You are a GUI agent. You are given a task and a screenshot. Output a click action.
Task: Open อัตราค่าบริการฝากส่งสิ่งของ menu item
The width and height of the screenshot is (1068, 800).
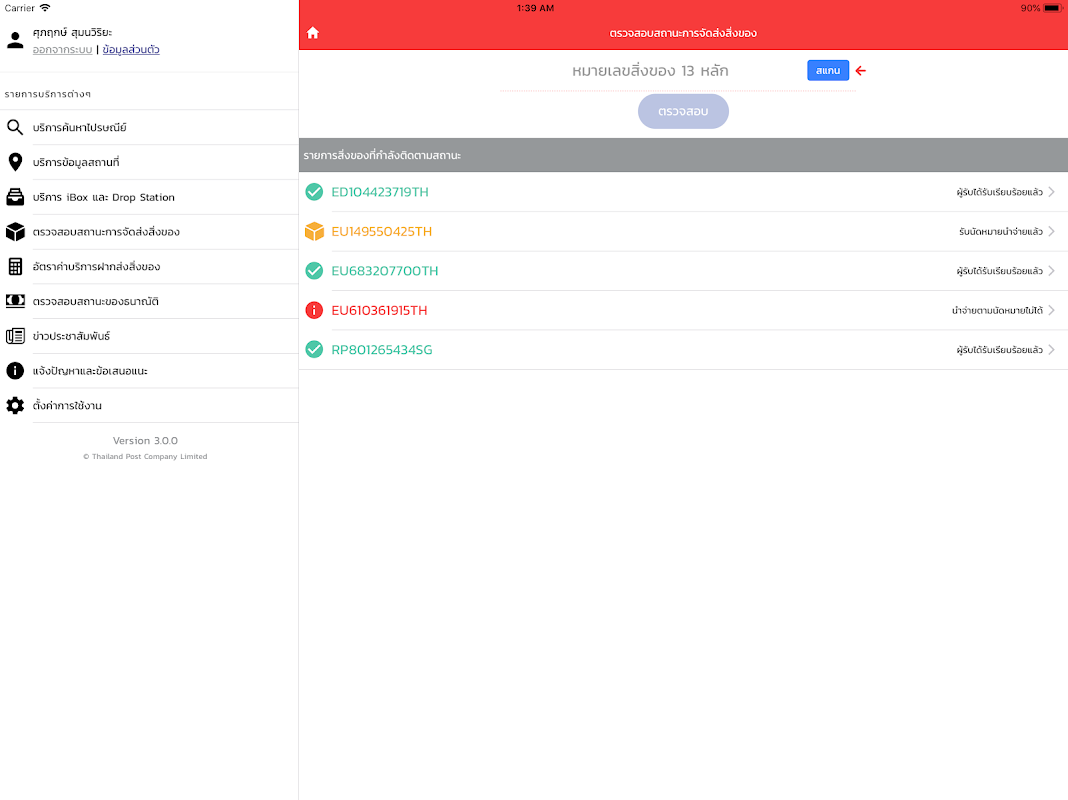click(149, 266)
